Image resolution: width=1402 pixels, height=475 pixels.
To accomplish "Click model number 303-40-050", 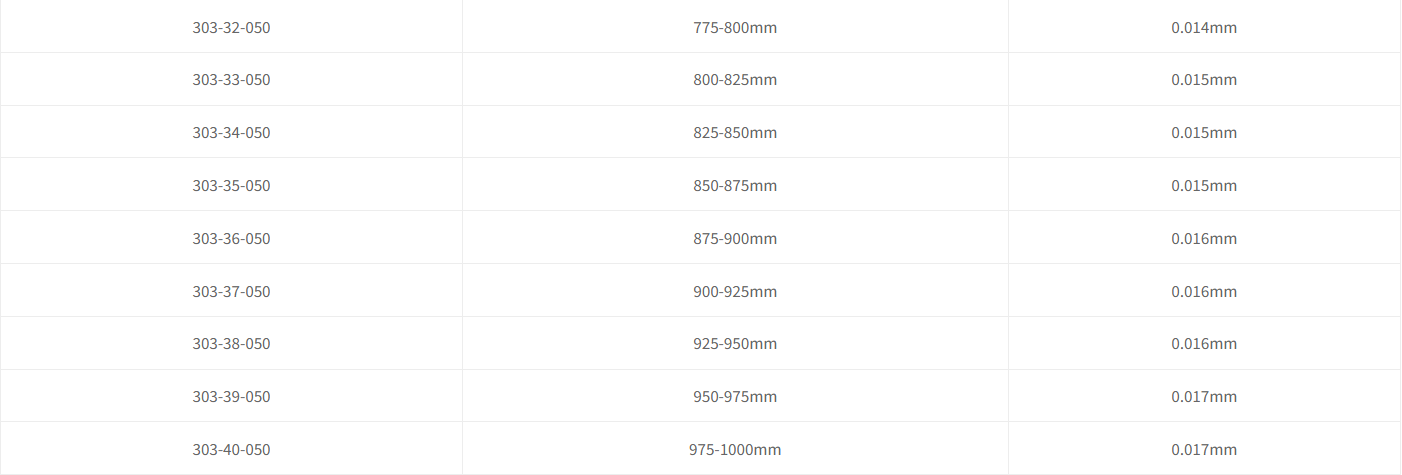I will click(231, 450).
